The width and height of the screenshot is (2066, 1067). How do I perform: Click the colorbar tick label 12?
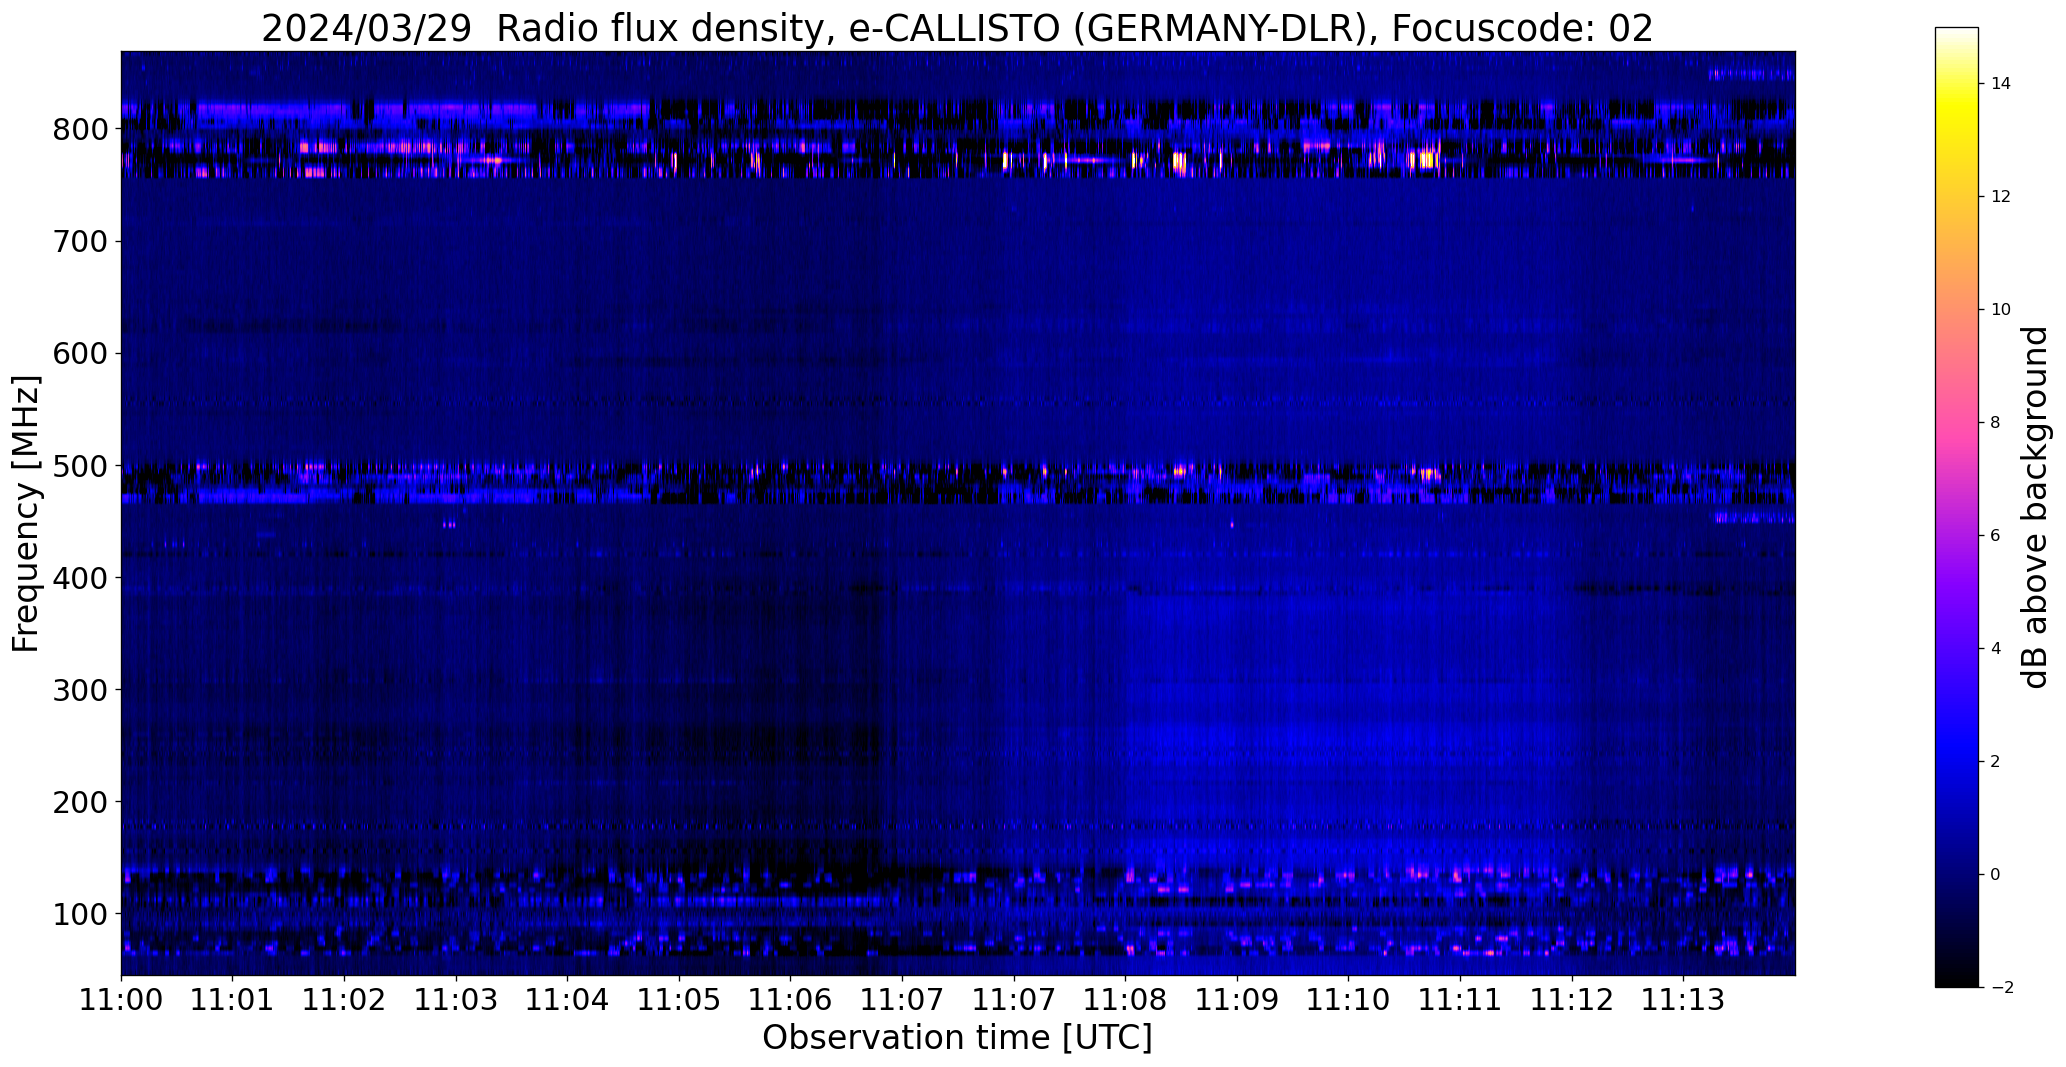2001,197
